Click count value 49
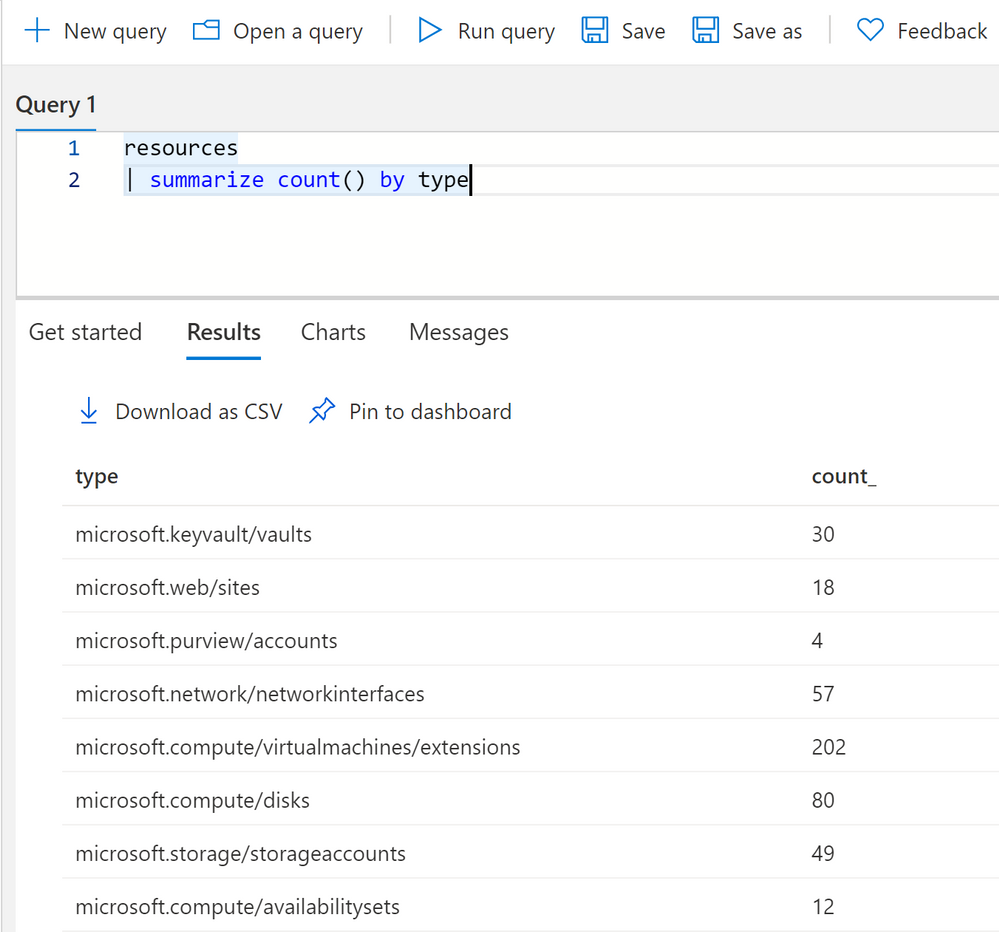 (x=823, y=853)
